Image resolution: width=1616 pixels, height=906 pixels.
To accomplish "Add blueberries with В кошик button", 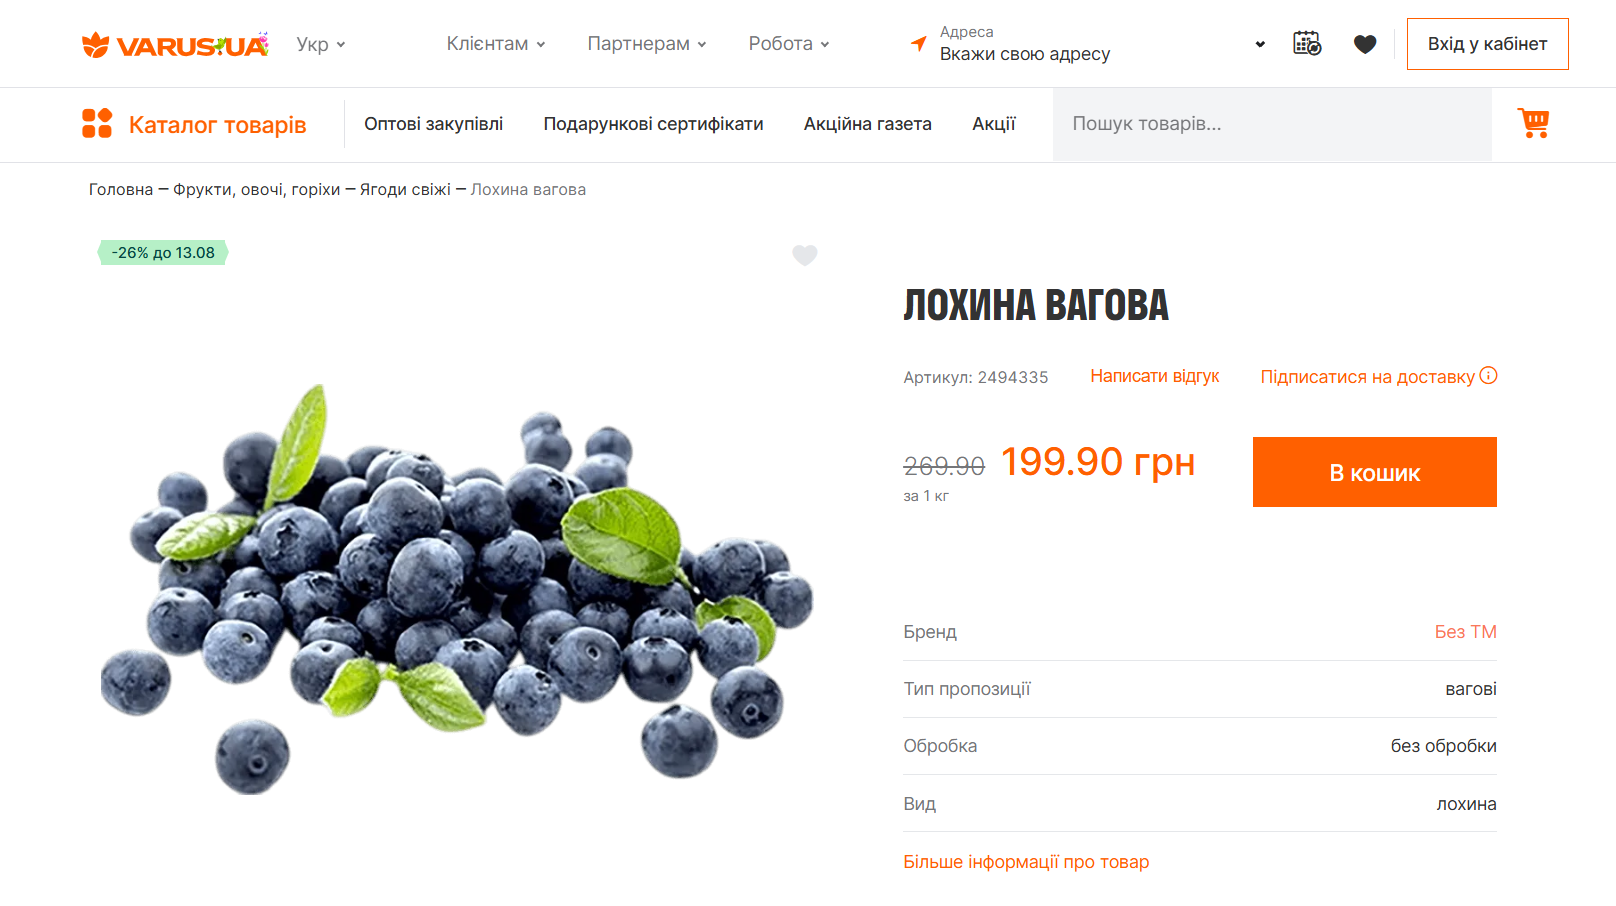I will pos(1375,472).
